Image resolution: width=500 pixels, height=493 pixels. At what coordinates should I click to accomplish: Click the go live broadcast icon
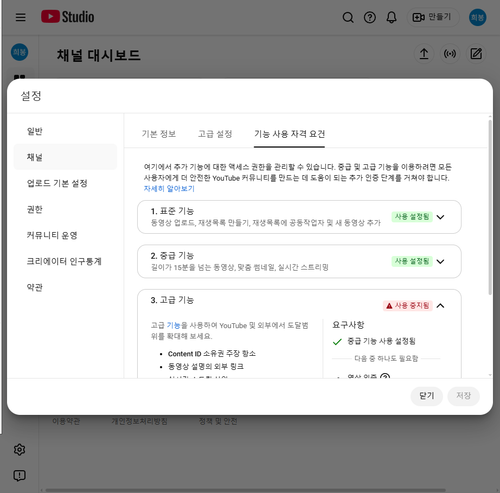pyautogui.click(x=450, y=54)
